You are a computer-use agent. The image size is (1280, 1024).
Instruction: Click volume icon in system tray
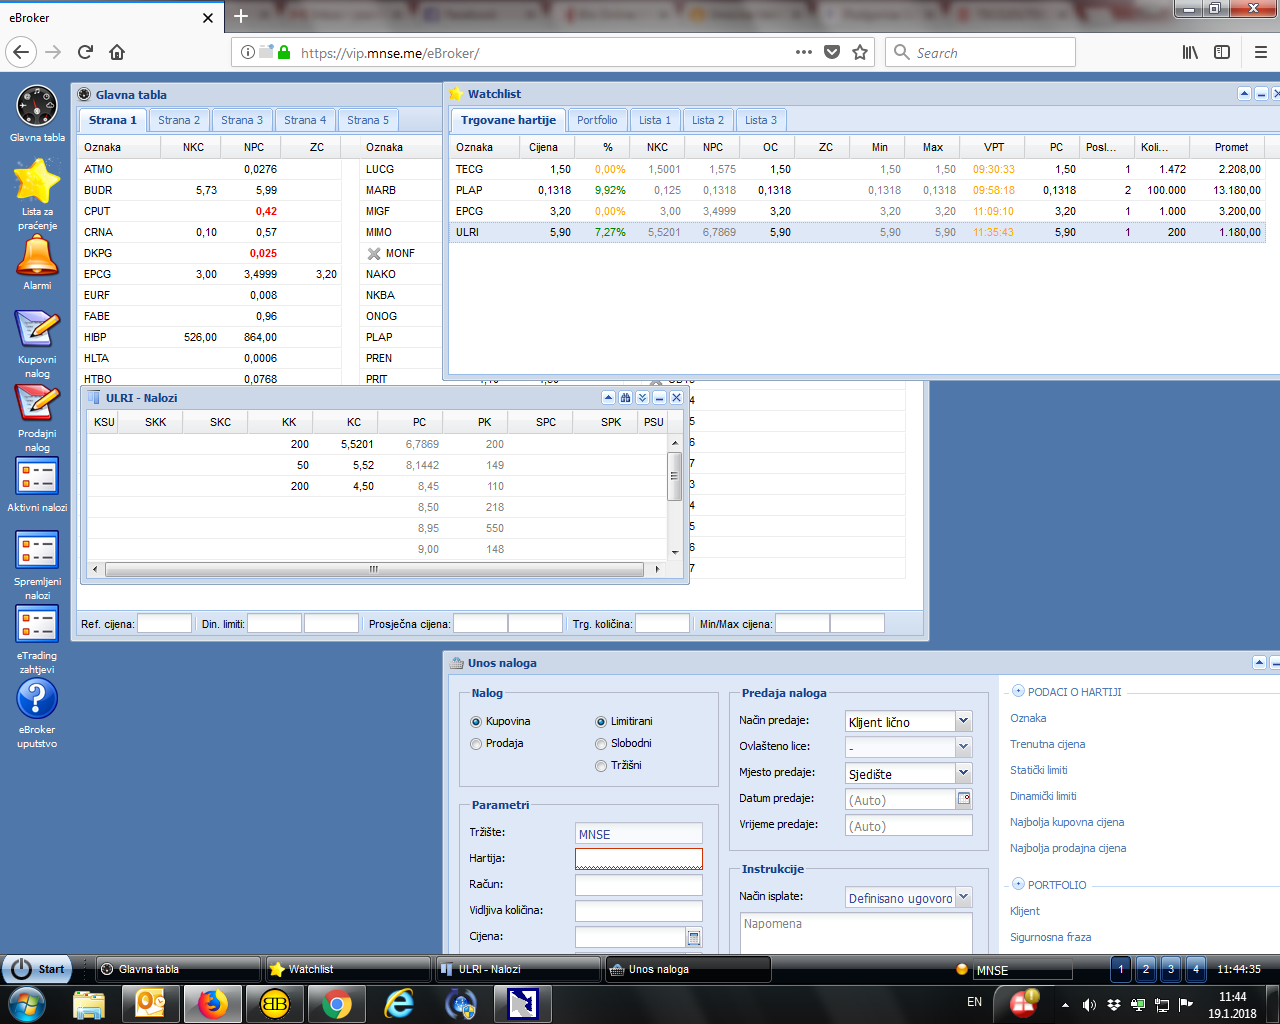tap(1089, 1004)
